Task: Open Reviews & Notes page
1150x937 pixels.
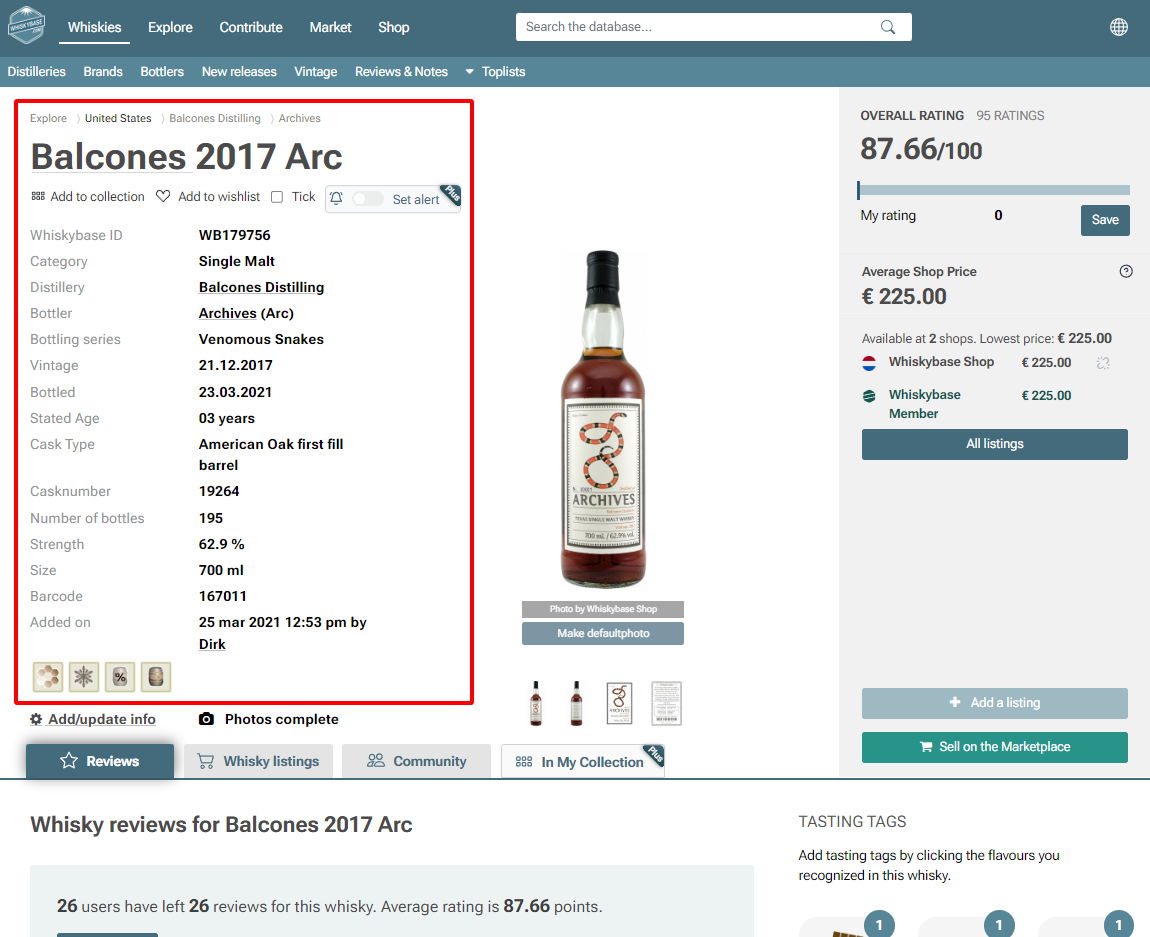Action: click(x=401, y=72)
